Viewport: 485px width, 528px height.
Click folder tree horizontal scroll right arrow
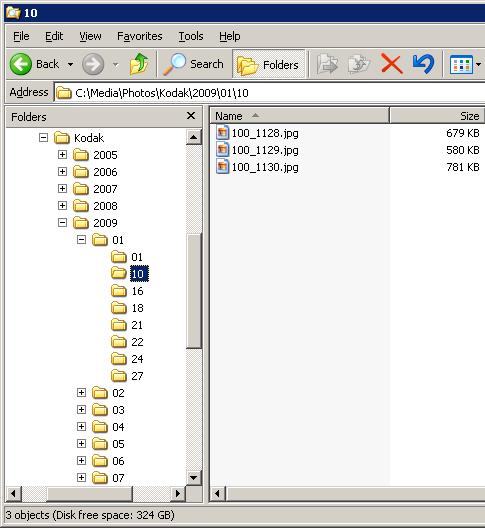[177, 494]
